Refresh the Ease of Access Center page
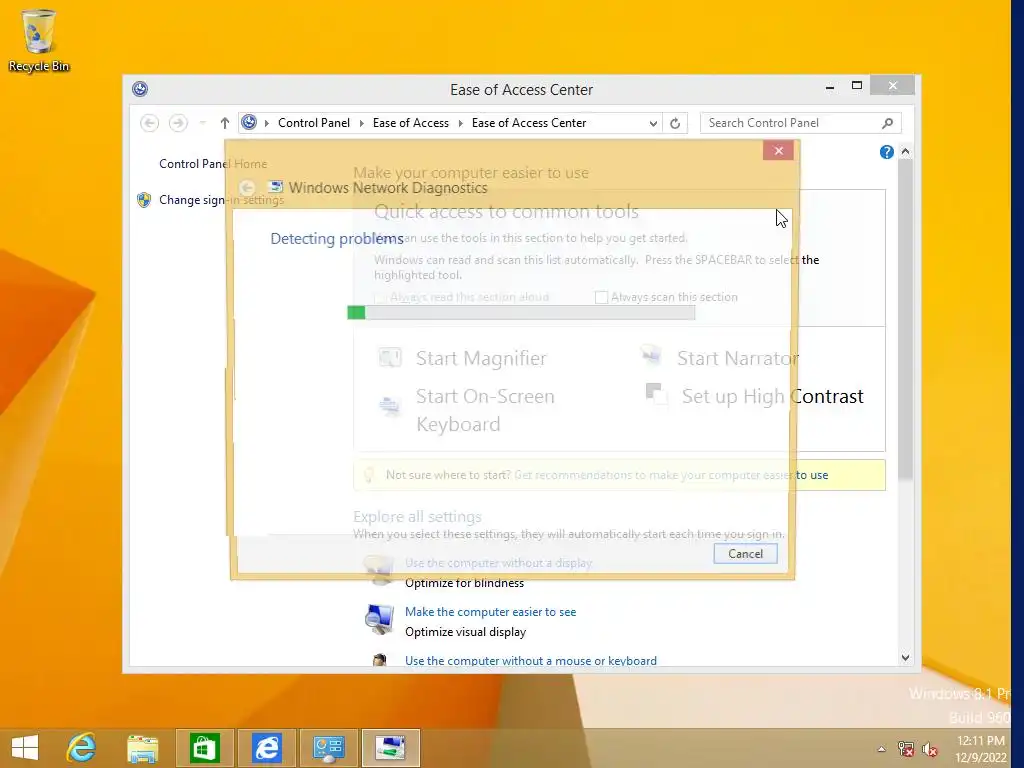 [x=675, y=123]
